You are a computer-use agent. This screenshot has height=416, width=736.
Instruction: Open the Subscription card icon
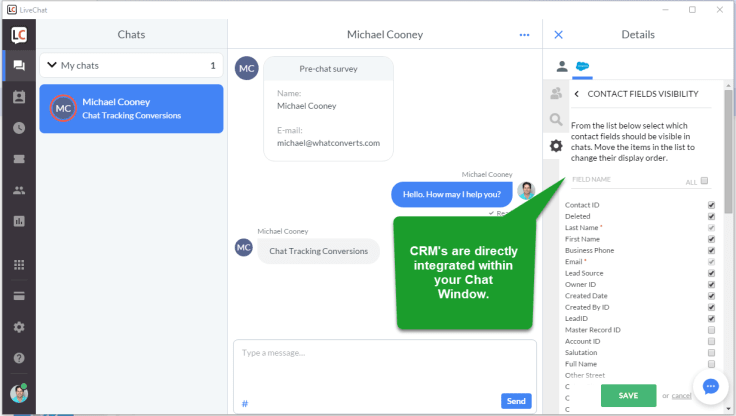pos(19,296)
